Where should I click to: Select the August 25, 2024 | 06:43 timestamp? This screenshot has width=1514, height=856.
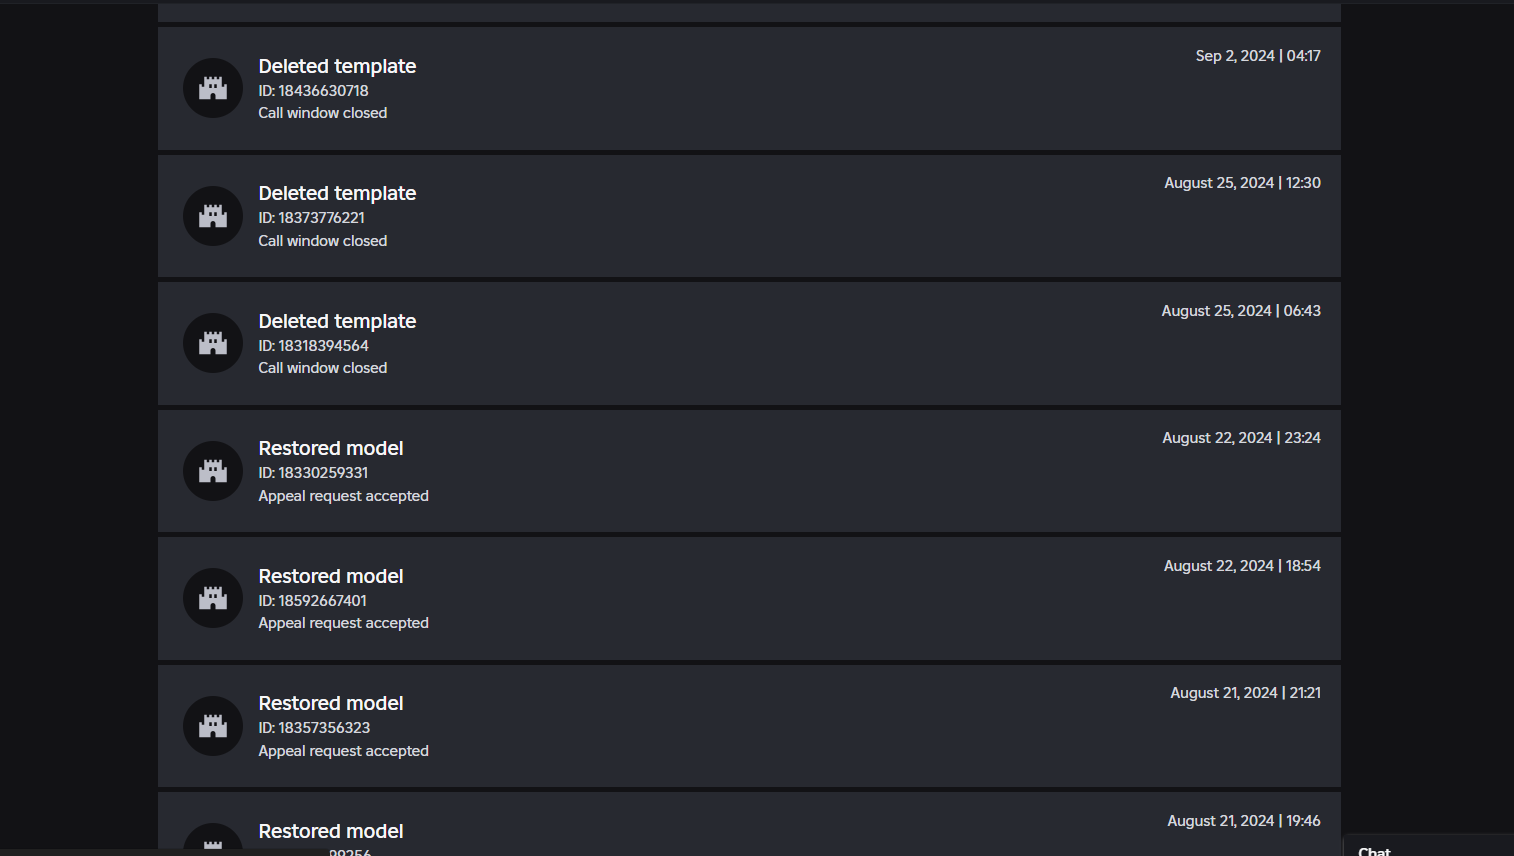point(1241,310)
